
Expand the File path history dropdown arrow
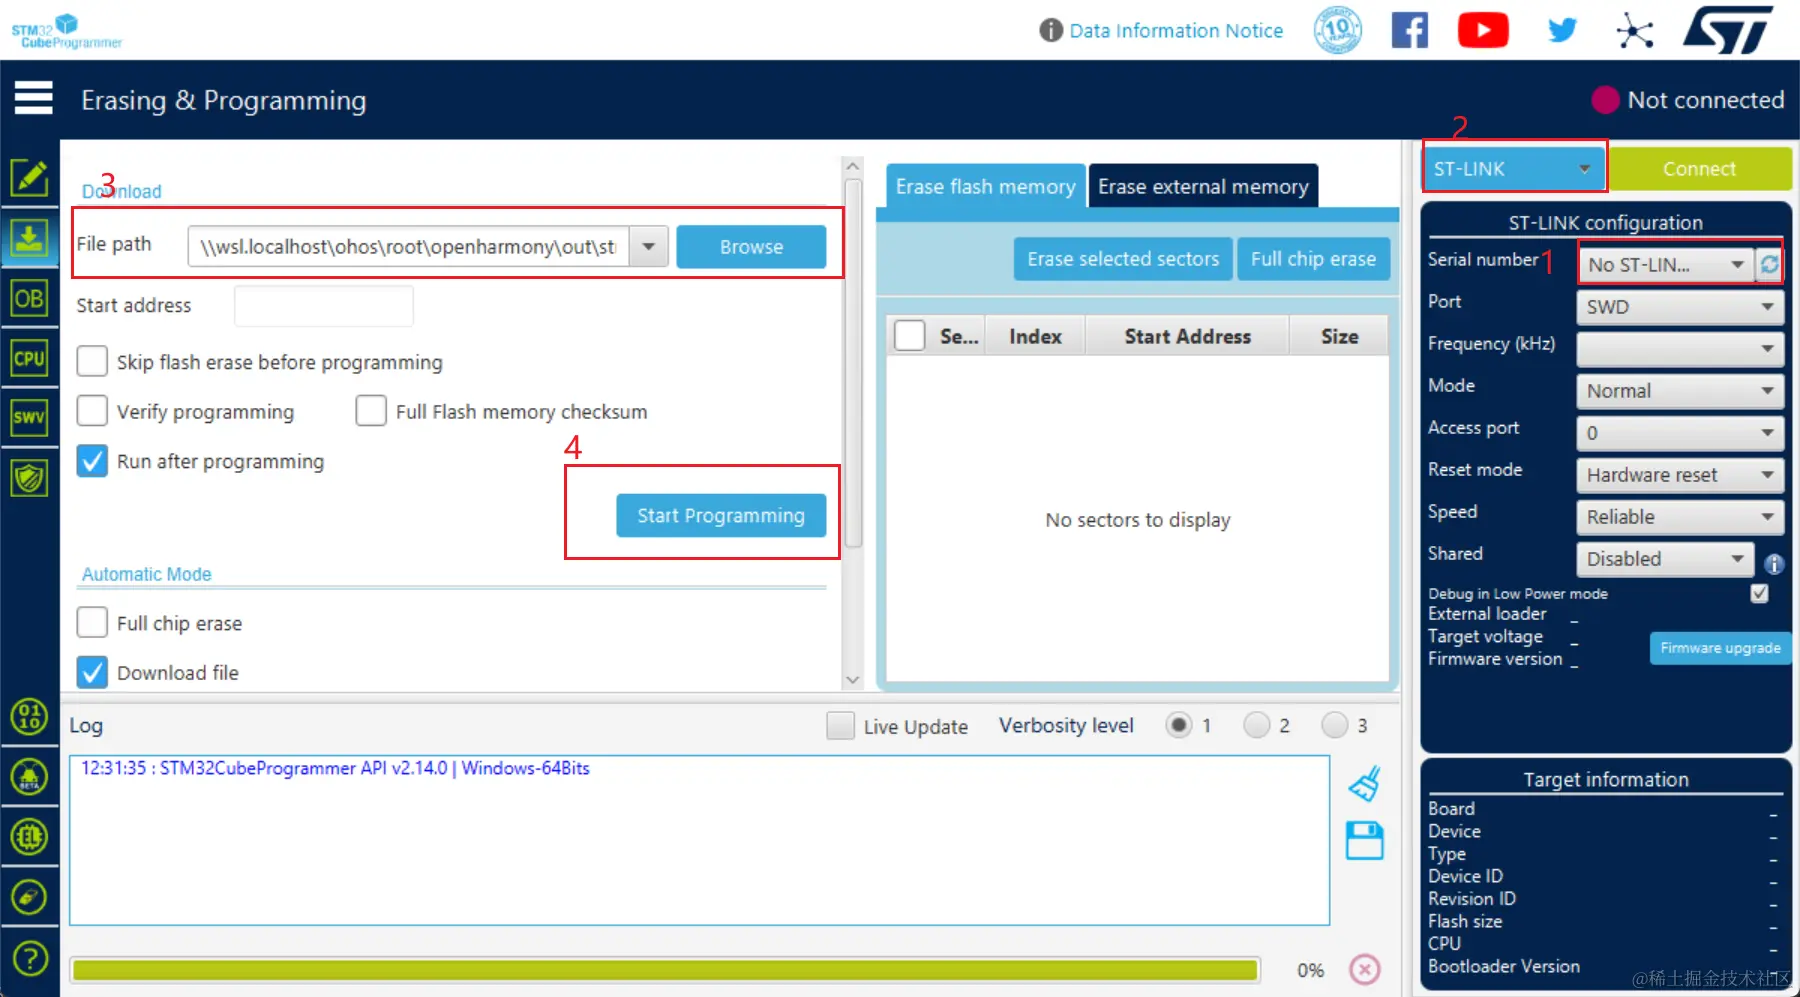pyautogui.click(x=649, y=246)
